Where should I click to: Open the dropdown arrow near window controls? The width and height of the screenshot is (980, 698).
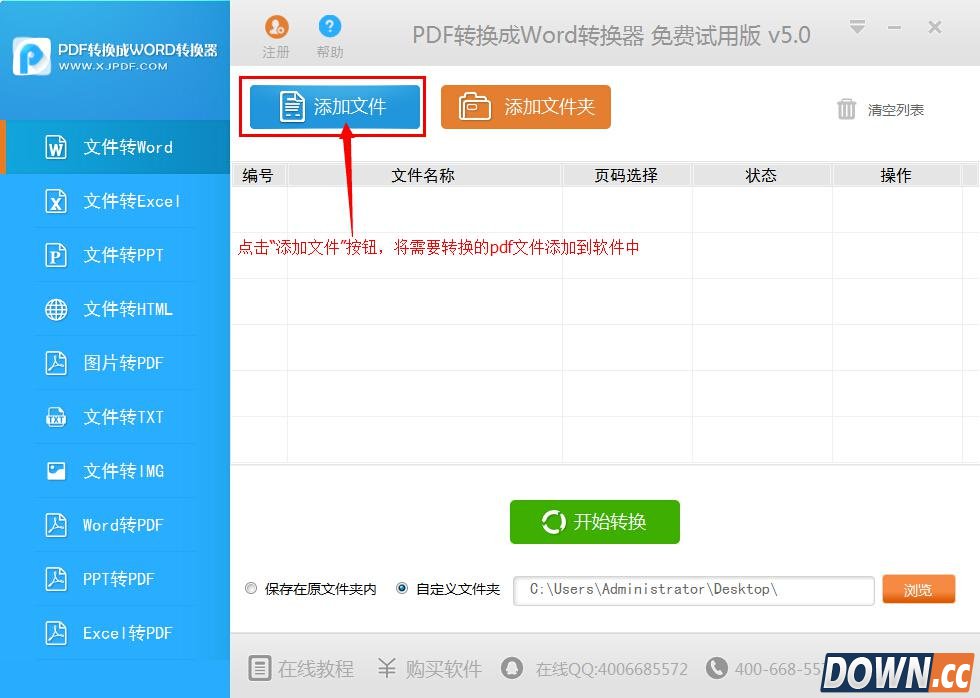857,28
